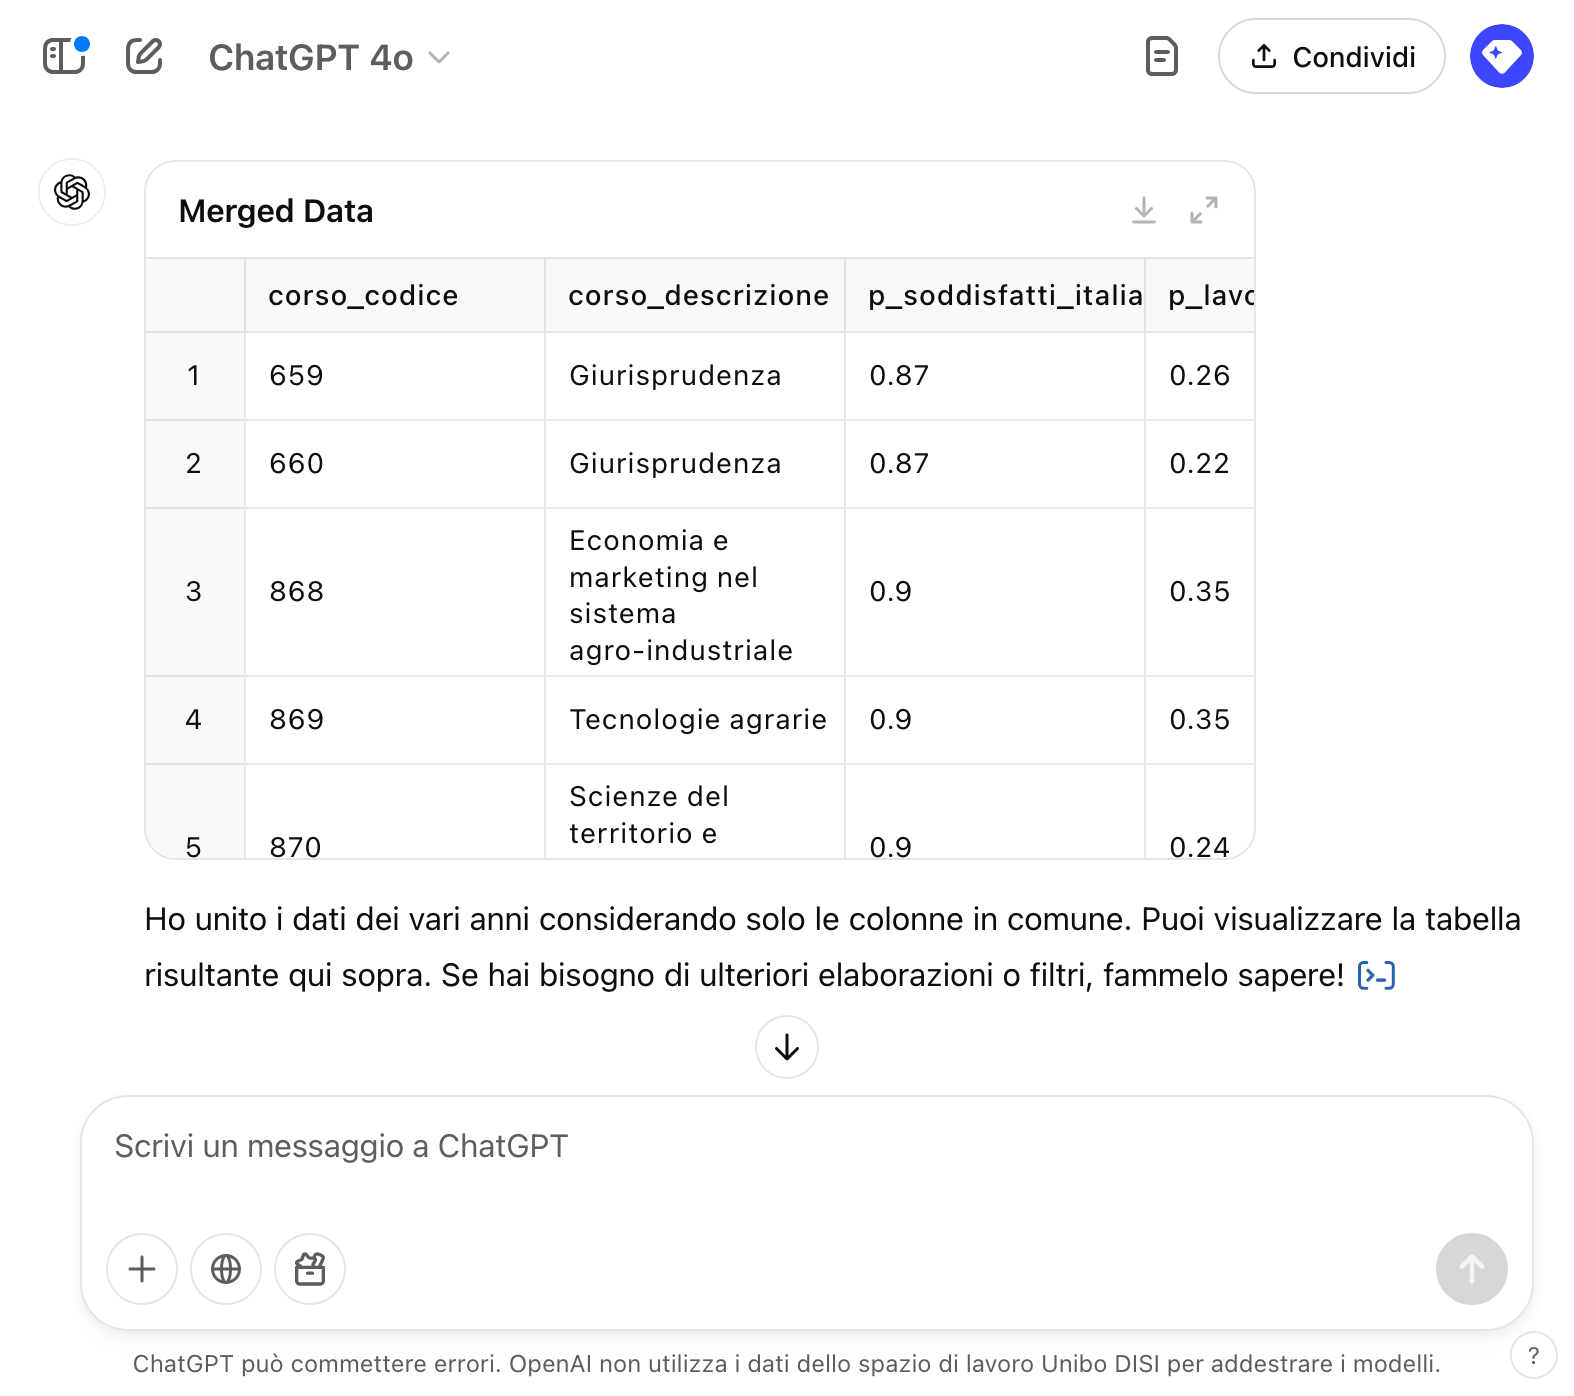
Task: View code analysis link after message
Action: pos(1376,975)
